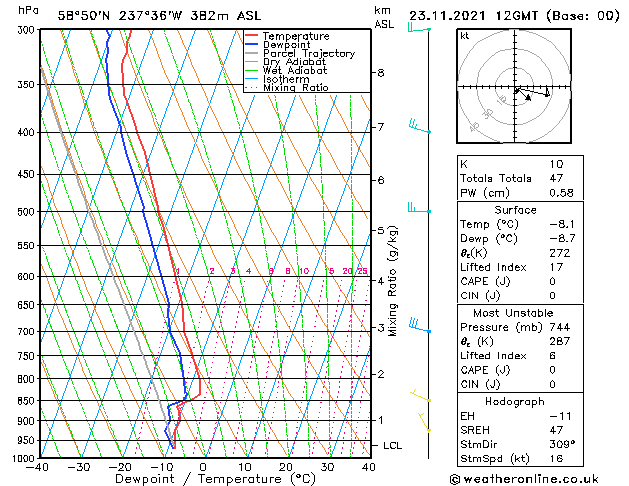
Task: Click the weatheronline.co.uk copyright text
Action: click(x=524, y=479)
